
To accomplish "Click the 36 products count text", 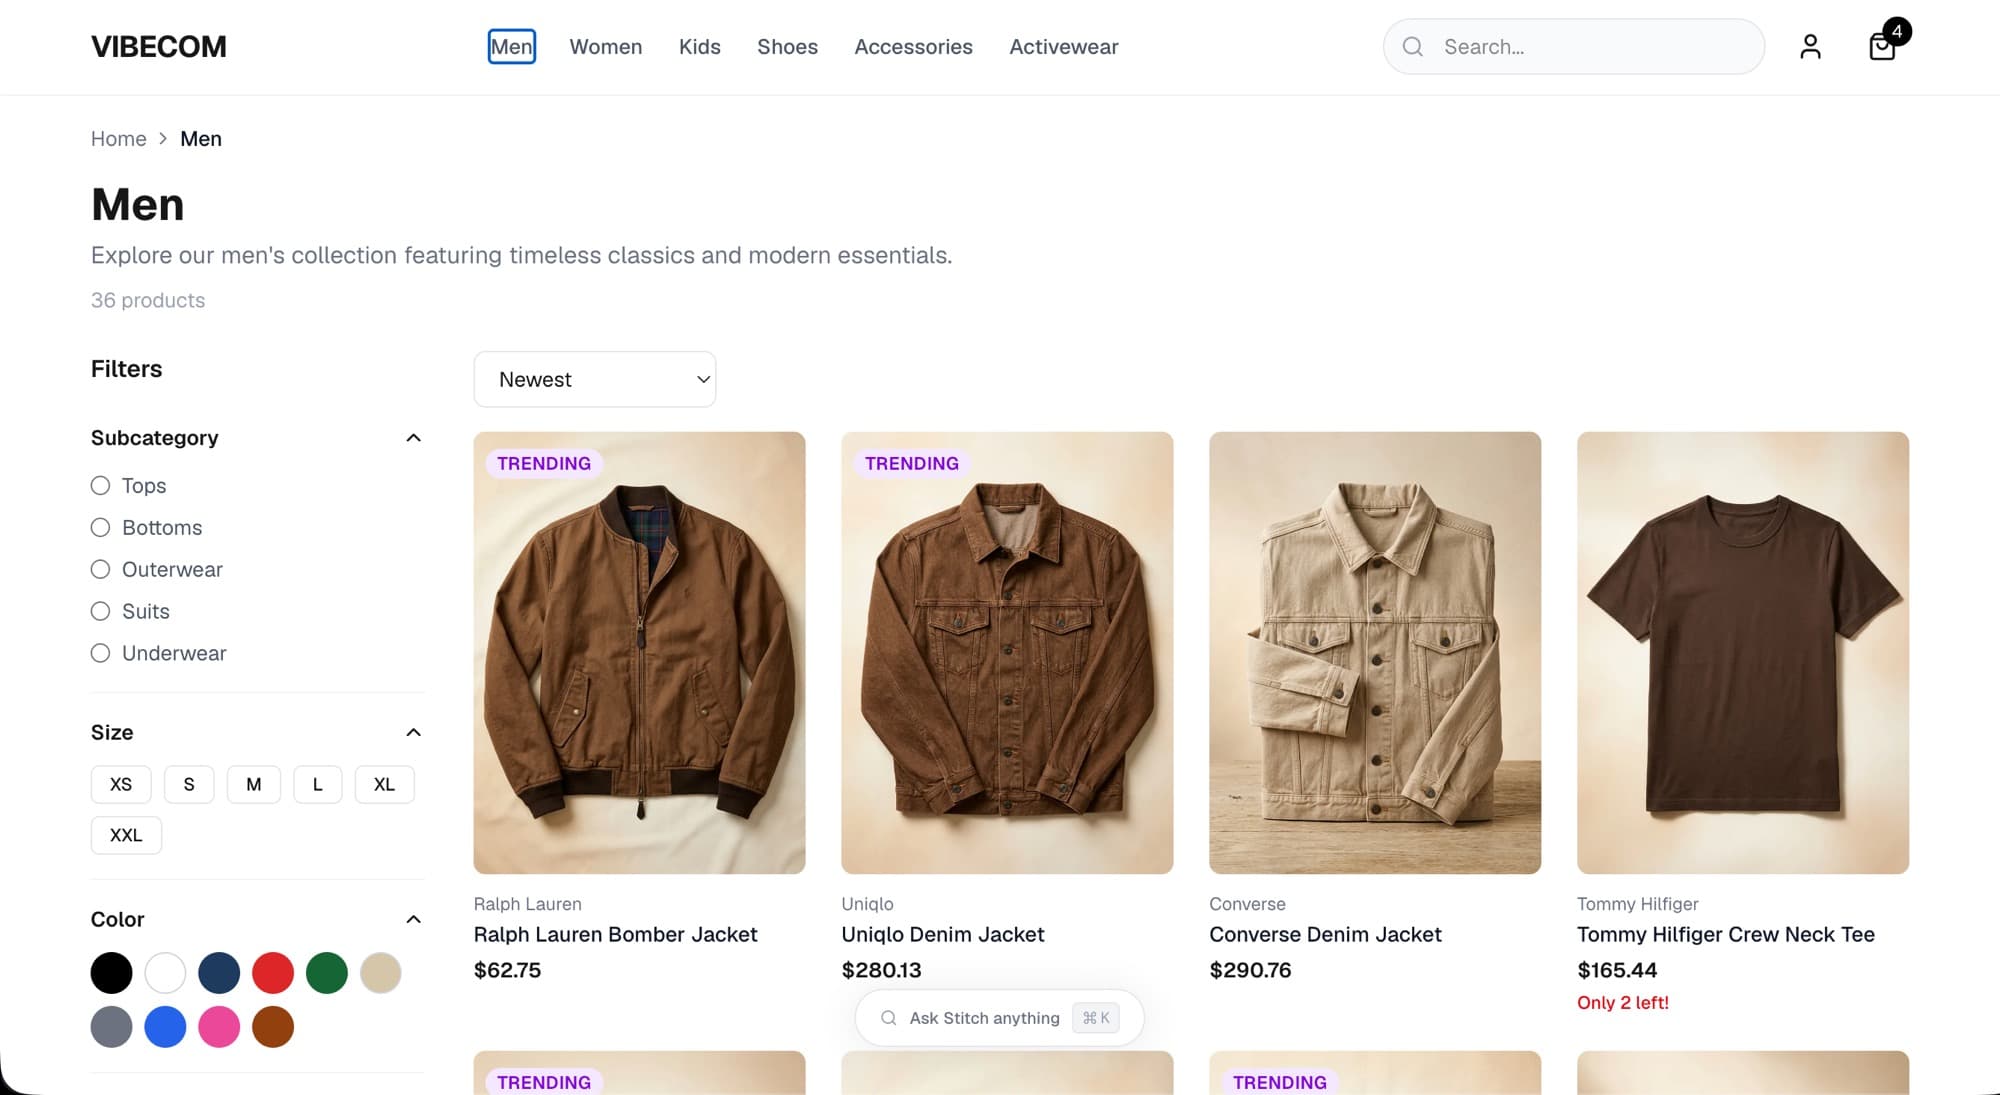I will [148, 301].
